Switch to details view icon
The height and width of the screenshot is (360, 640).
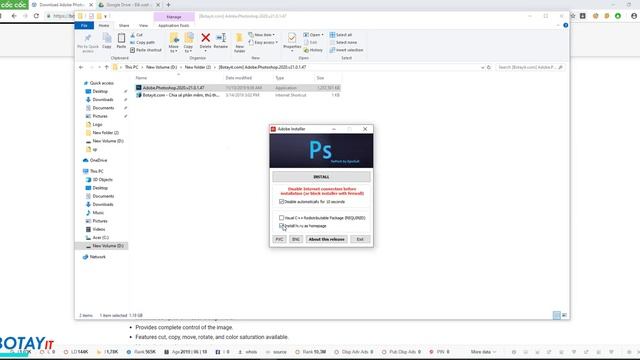click(556, 315)
